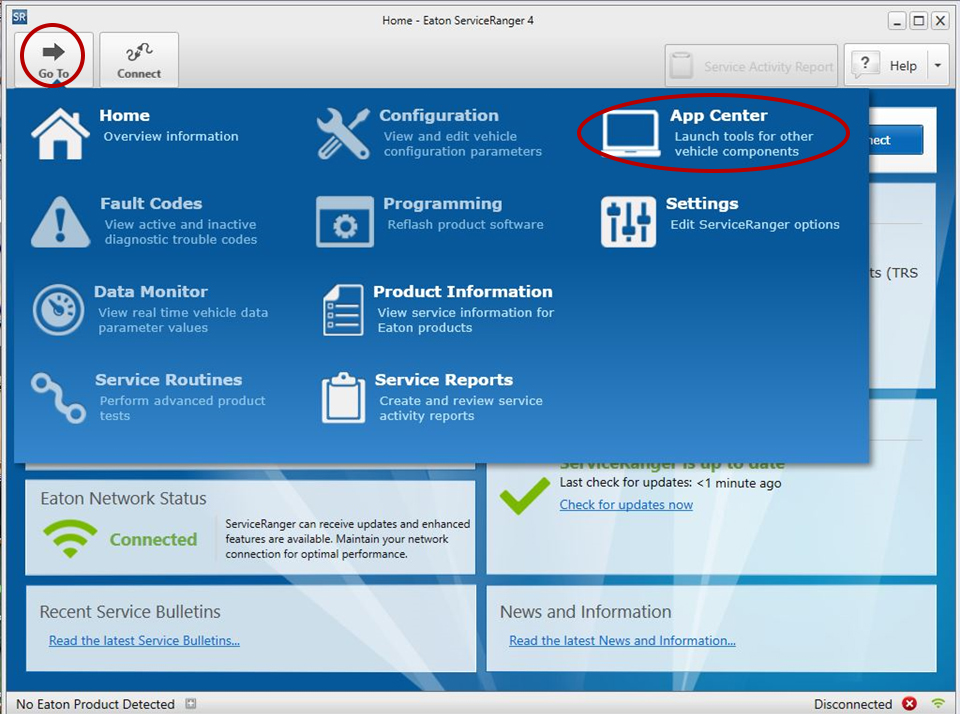Choose the Configuration menu title
960x714 pixels.
click(x=439, y=115)
